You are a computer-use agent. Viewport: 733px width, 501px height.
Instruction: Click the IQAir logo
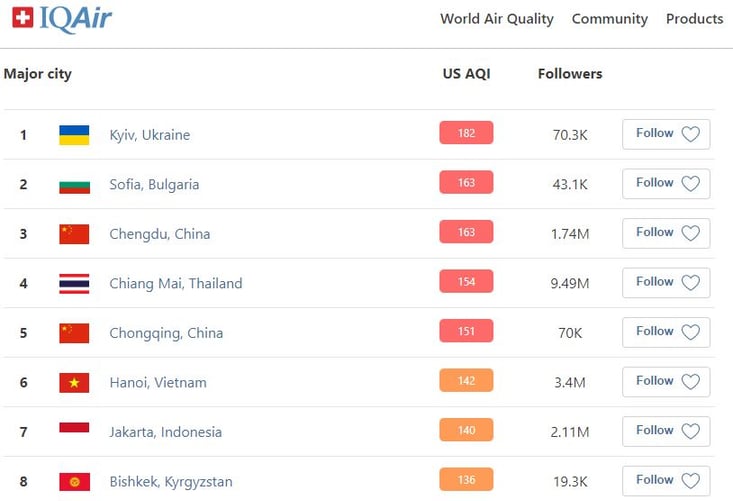(x=62, y=19)
